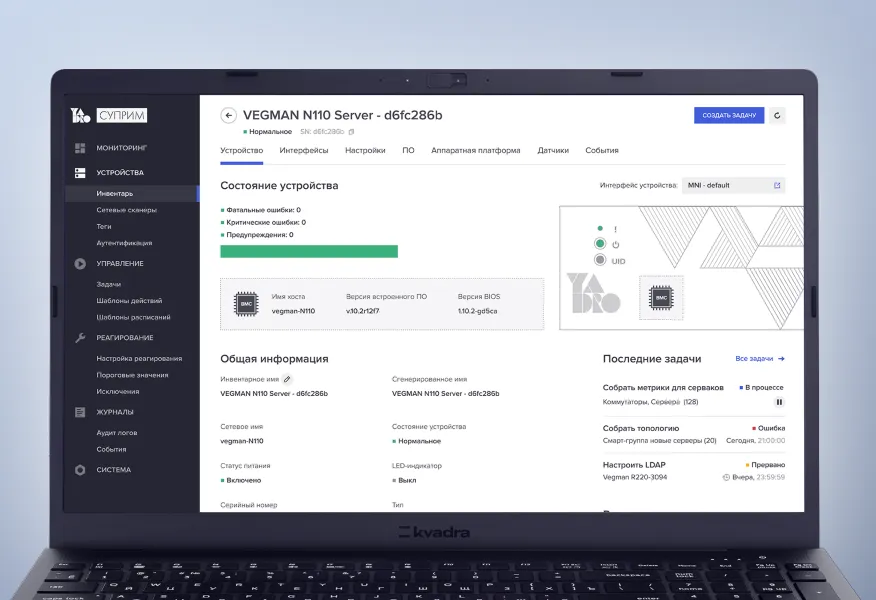Viewport: 876px width, 600px height.
Task: Click the arrow next to Все задачи
Action: click(x=781, y=359)
